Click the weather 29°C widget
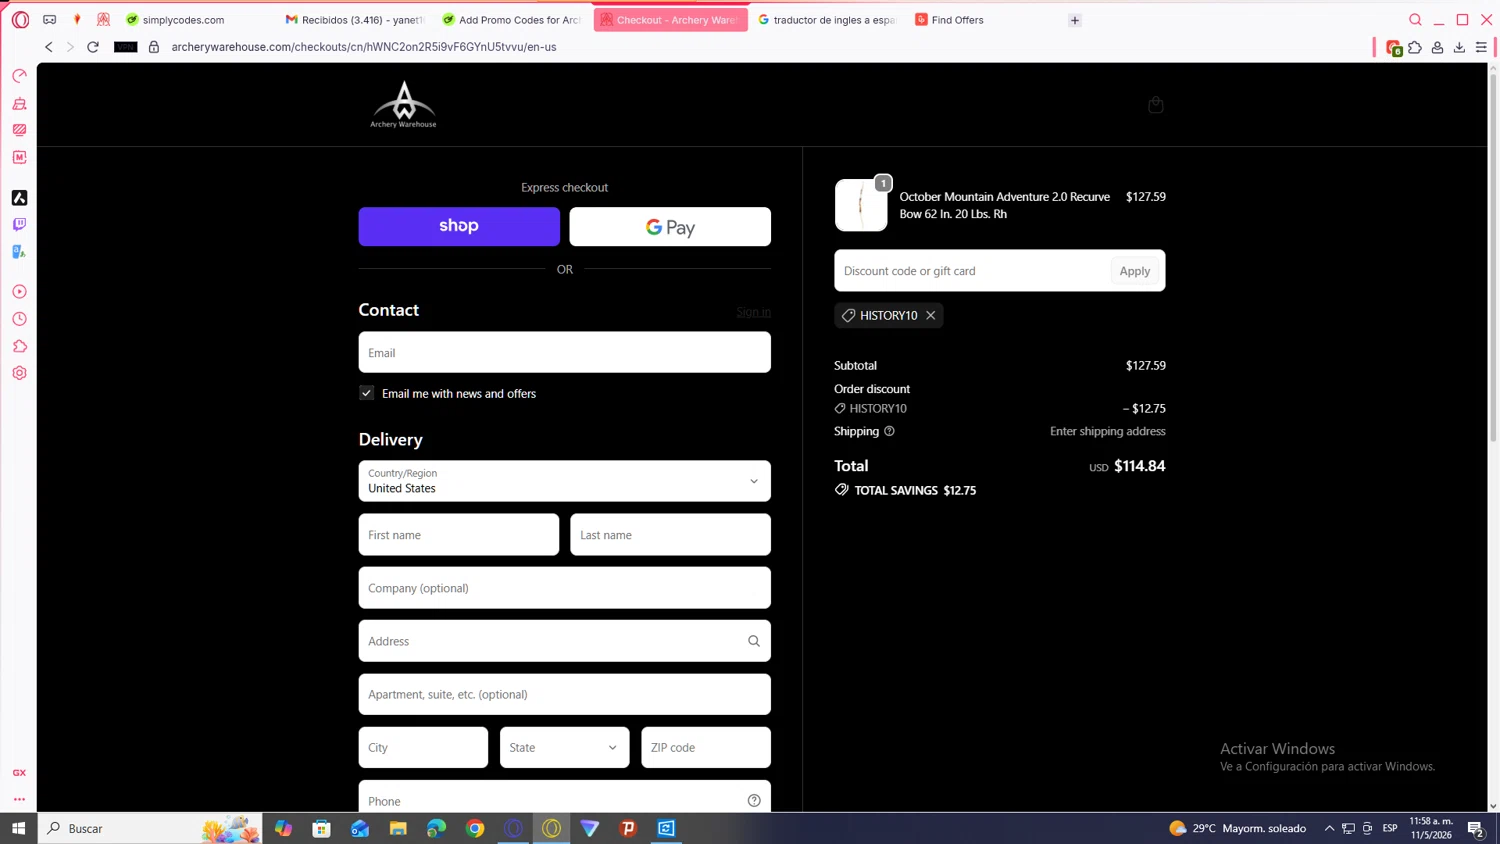The height and width of the screenshot is (844, 1500). point(1237,828)
